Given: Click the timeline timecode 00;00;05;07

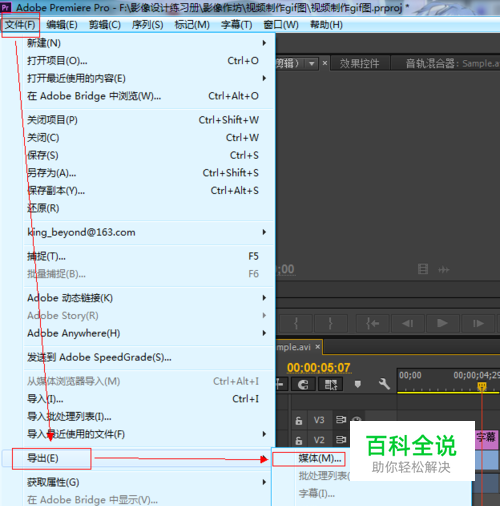Looking at the screenshot, I should click(x=318, y=368).
